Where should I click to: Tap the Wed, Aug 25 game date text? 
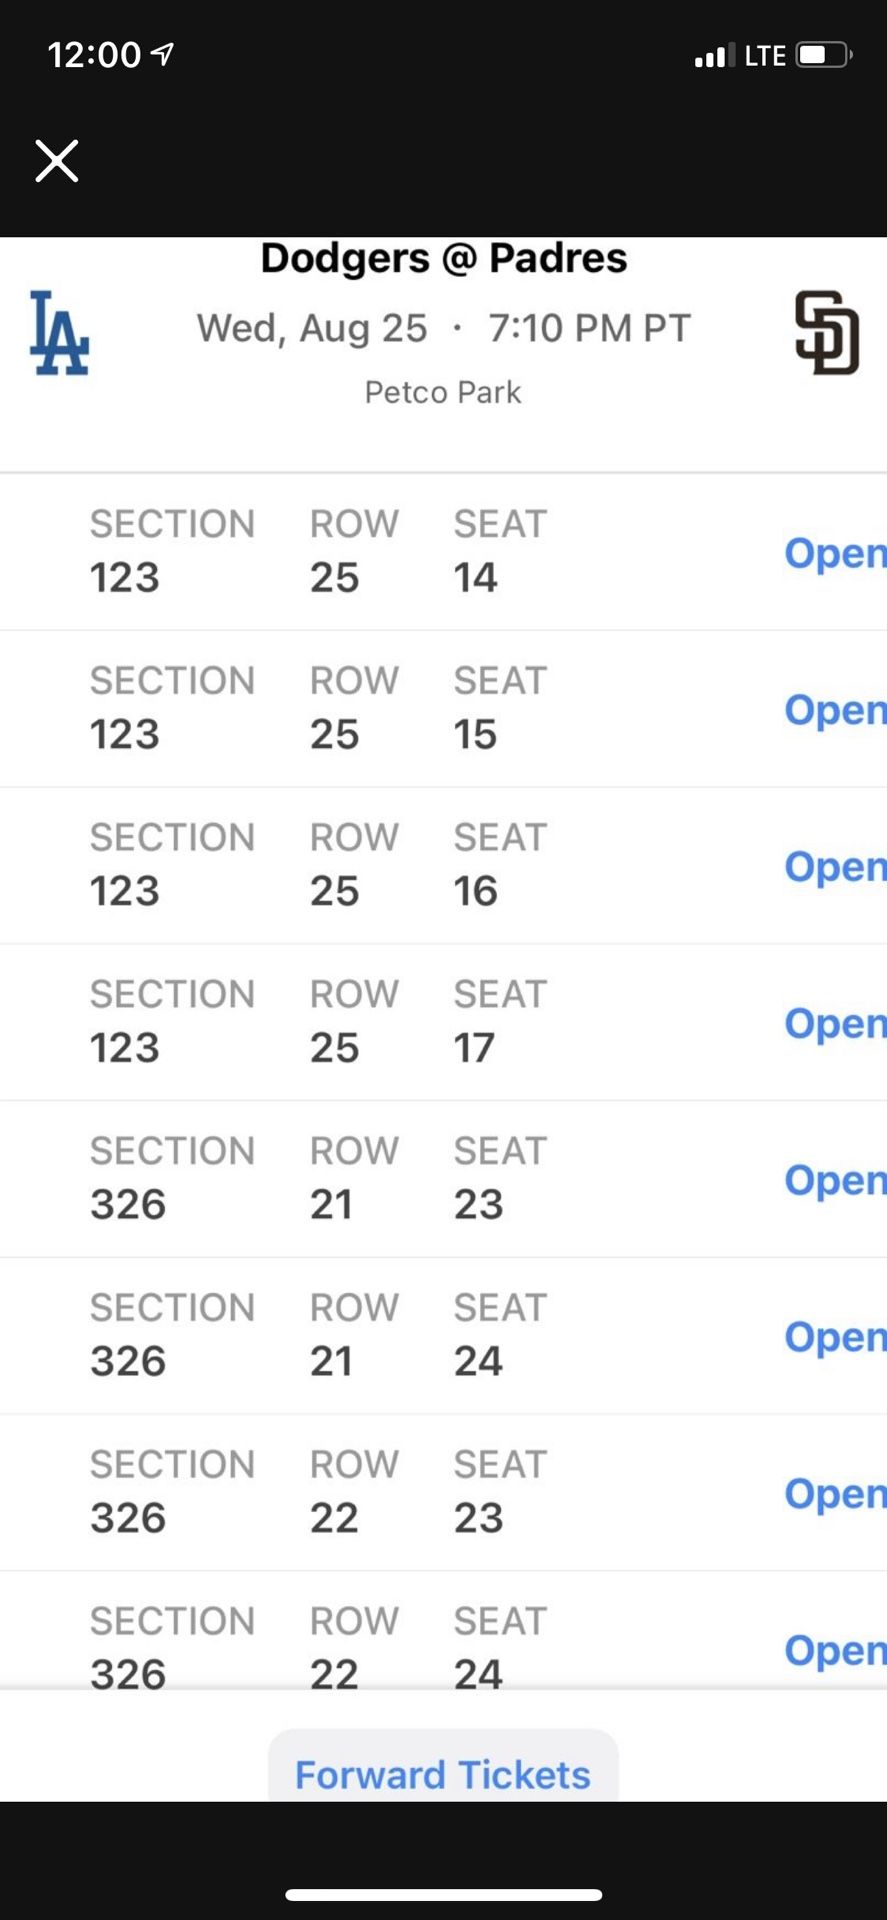click(312, 328)
